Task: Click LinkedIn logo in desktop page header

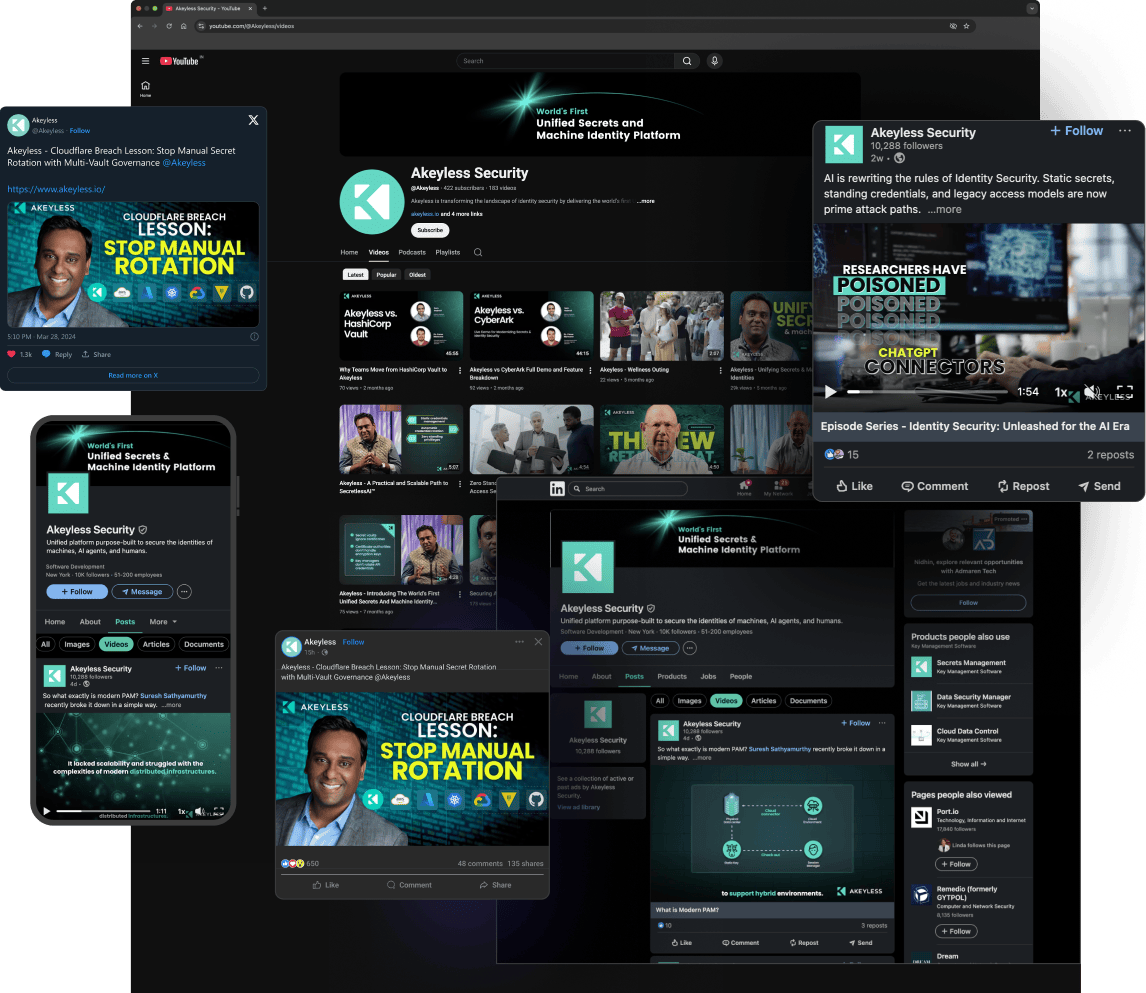Action: (x=557, y=489)
